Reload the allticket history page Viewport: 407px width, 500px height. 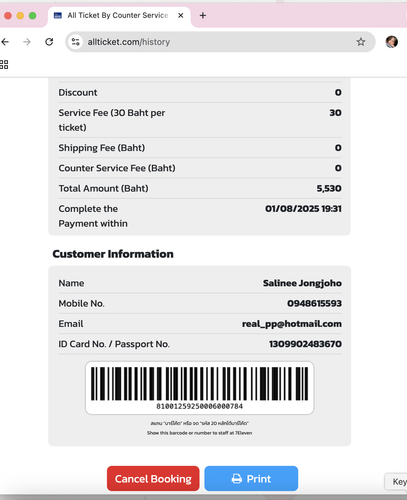[49, 42]
